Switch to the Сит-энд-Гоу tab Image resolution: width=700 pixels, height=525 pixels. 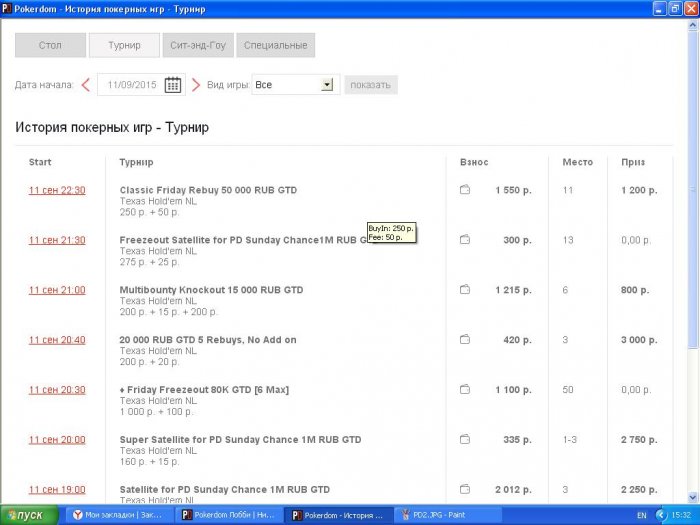pos(198,45)
